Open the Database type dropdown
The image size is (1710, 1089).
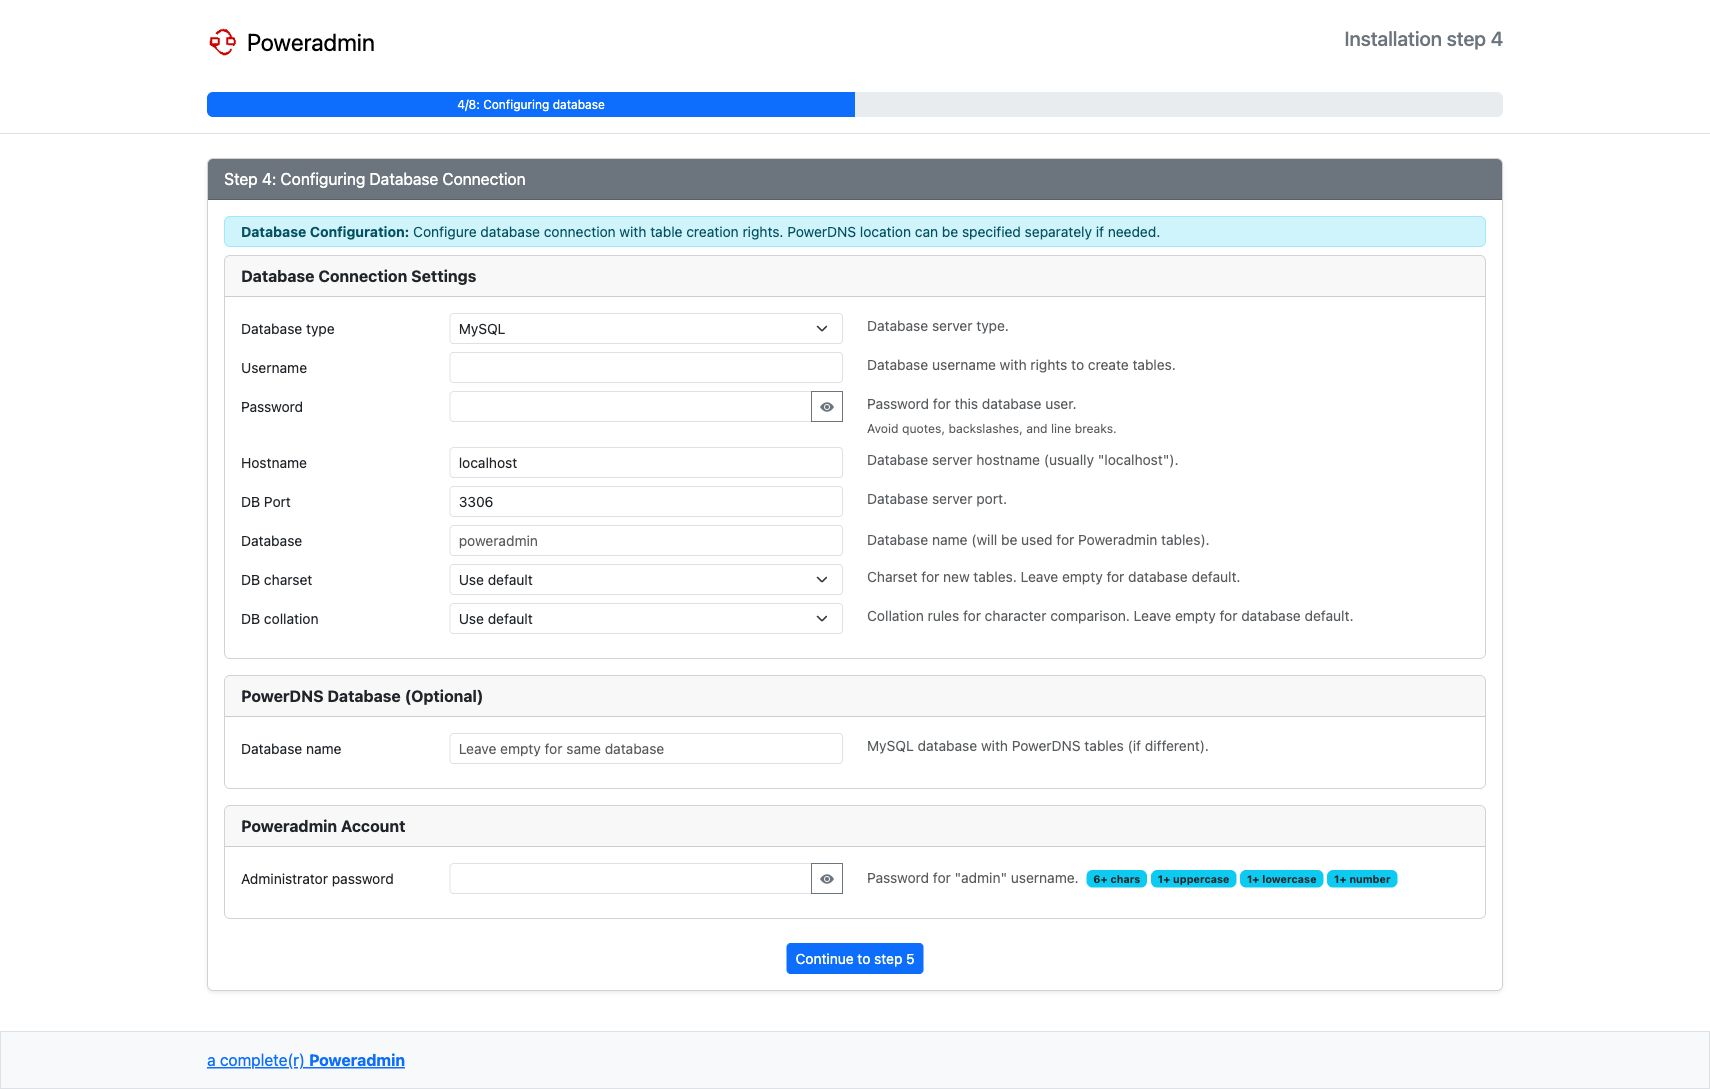645,329
